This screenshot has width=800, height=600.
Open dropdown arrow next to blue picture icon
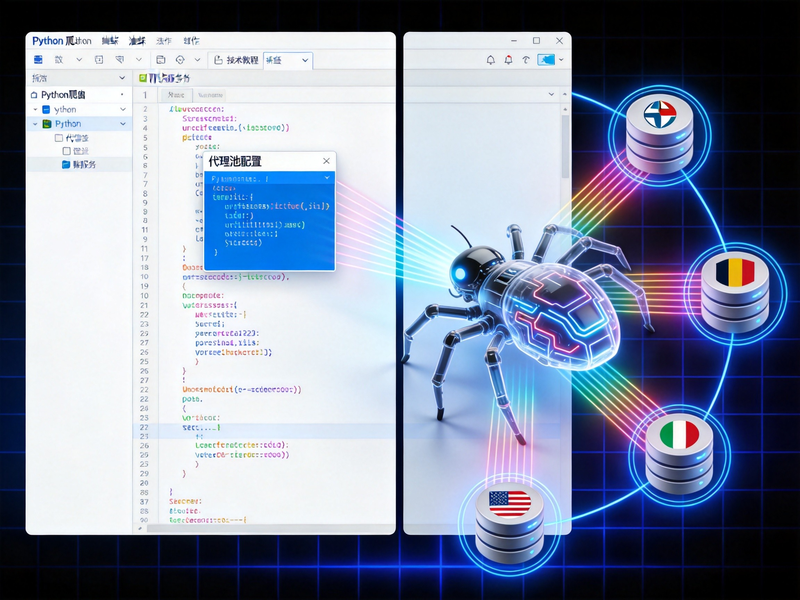point(562,60)
